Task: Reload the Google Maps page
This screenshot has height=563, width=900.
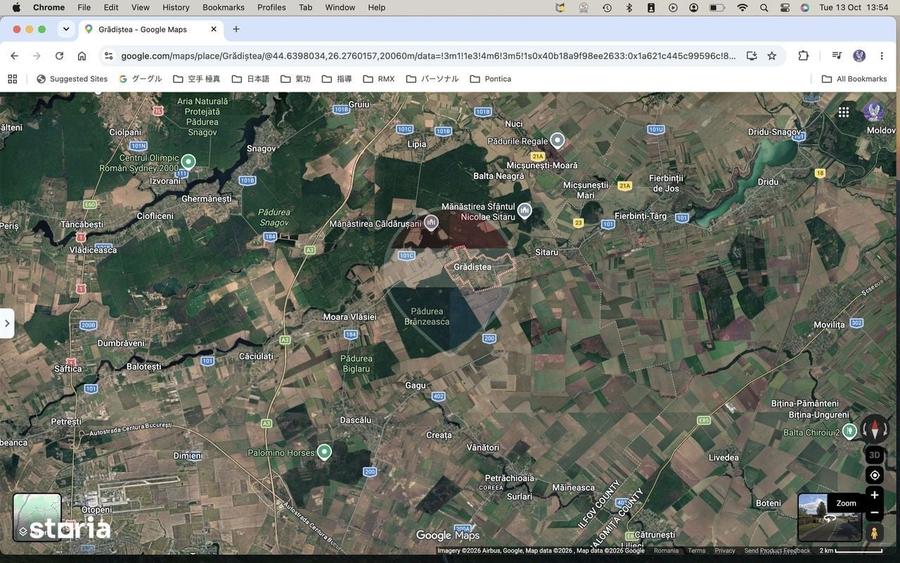Action: pyautogui.click(x=59, y=56)
